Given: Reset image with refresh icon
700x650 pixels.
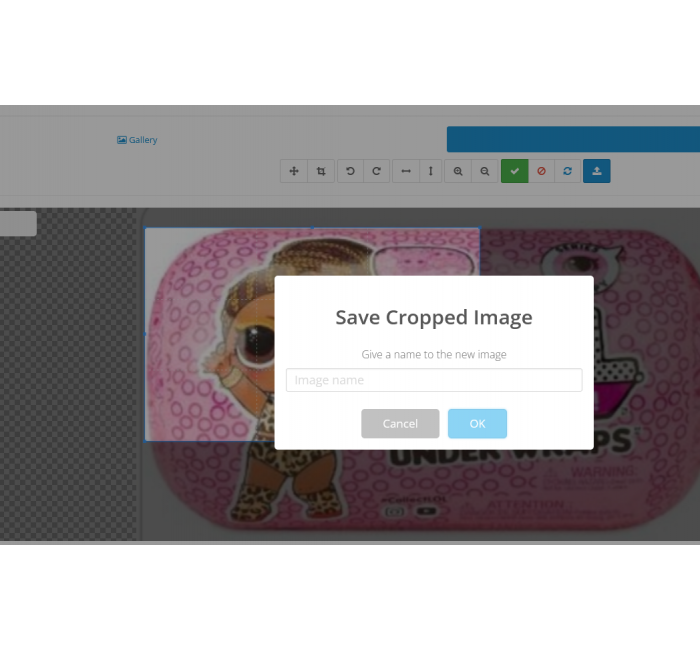Looking at the screenshot, I should (x=567, y=171).
